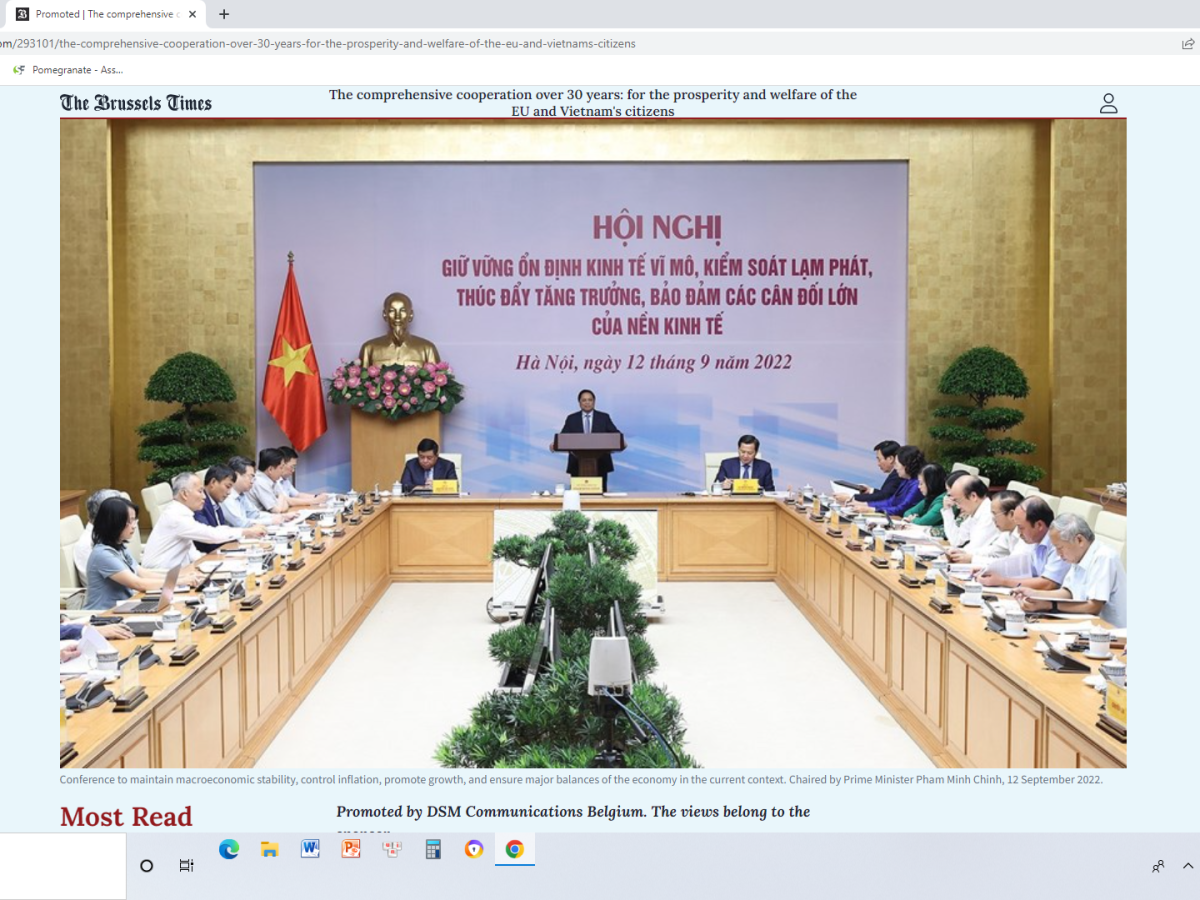Viewport: 1200px width, 900px height.
Task: Open the Calculator app
Action: (432, 849)
